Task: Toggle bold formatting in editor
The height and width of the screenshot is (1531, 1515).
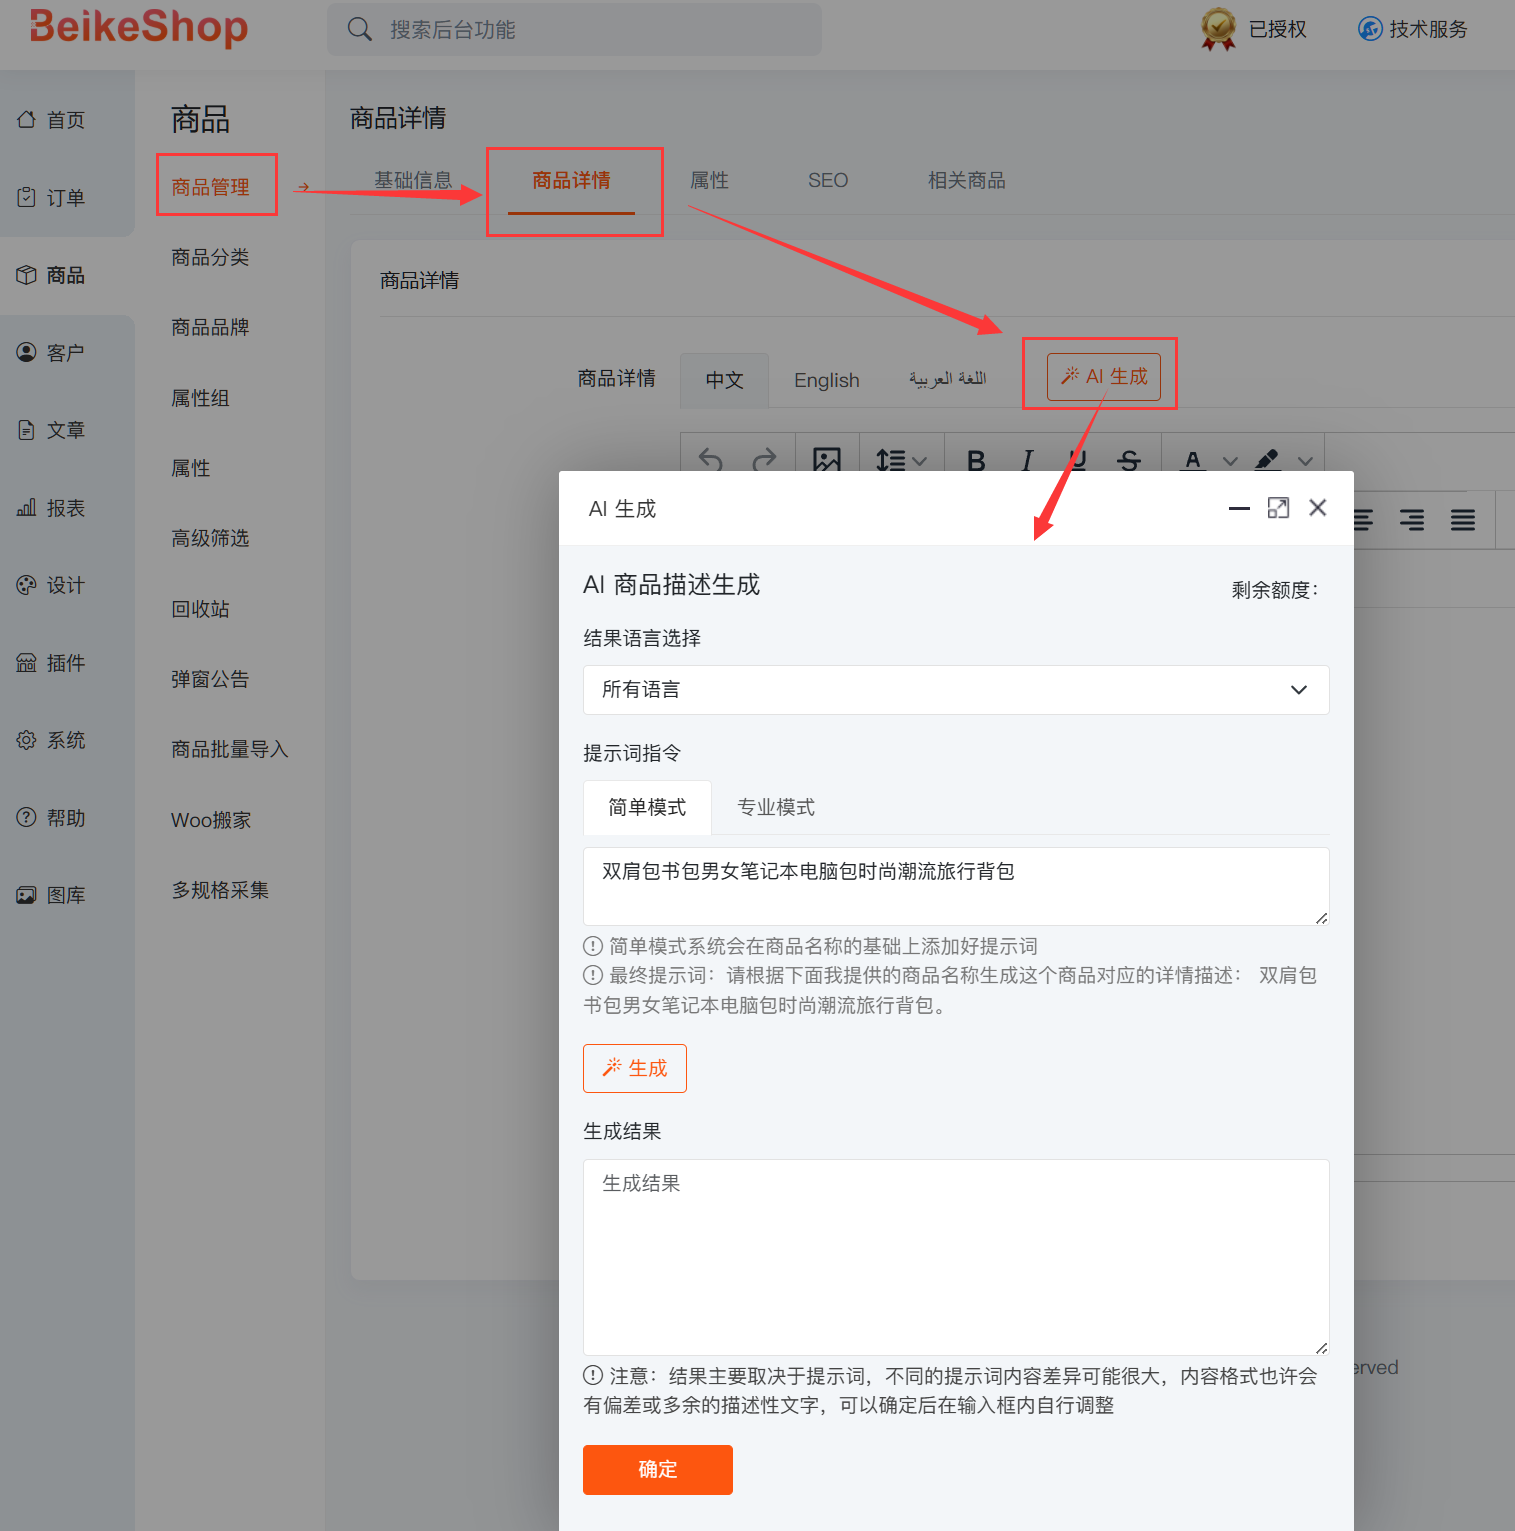Action: 976,460
